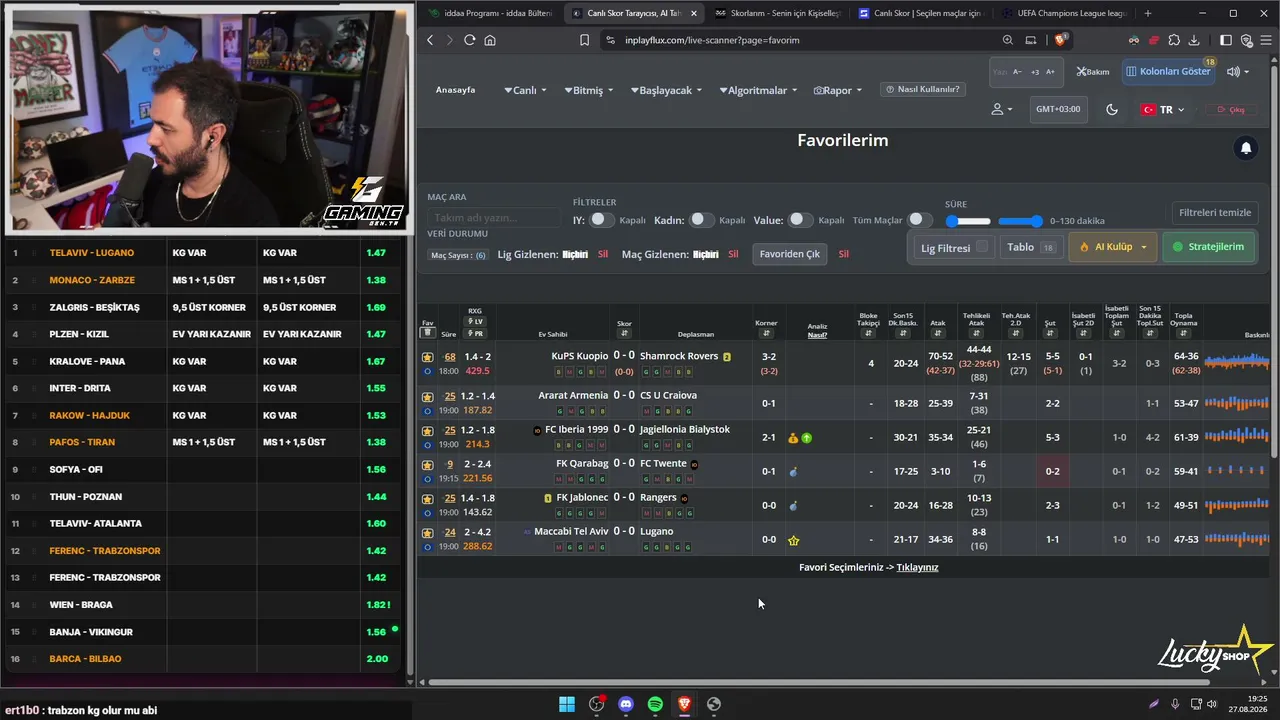Sort by the Korner column arrows
Screen dimensions: 1280x720
(766, 333)
